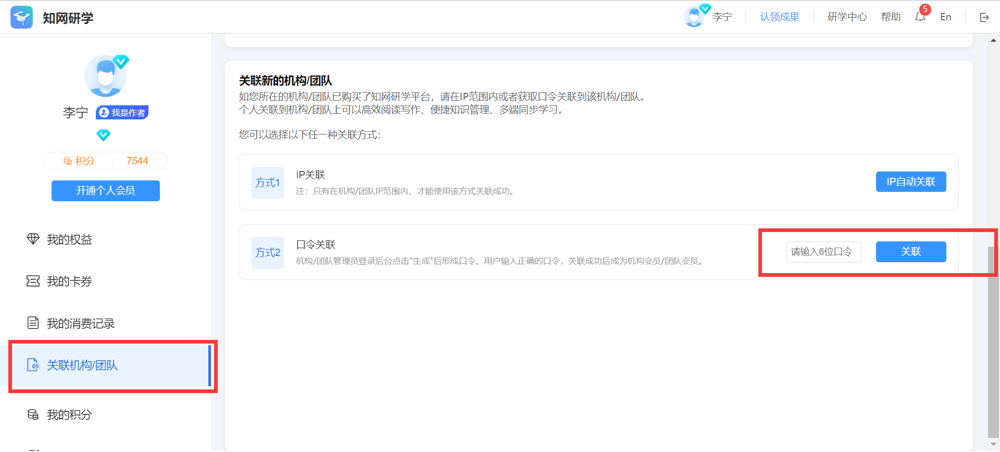Click the sidebar name 李宁

[x=75, y=112]
